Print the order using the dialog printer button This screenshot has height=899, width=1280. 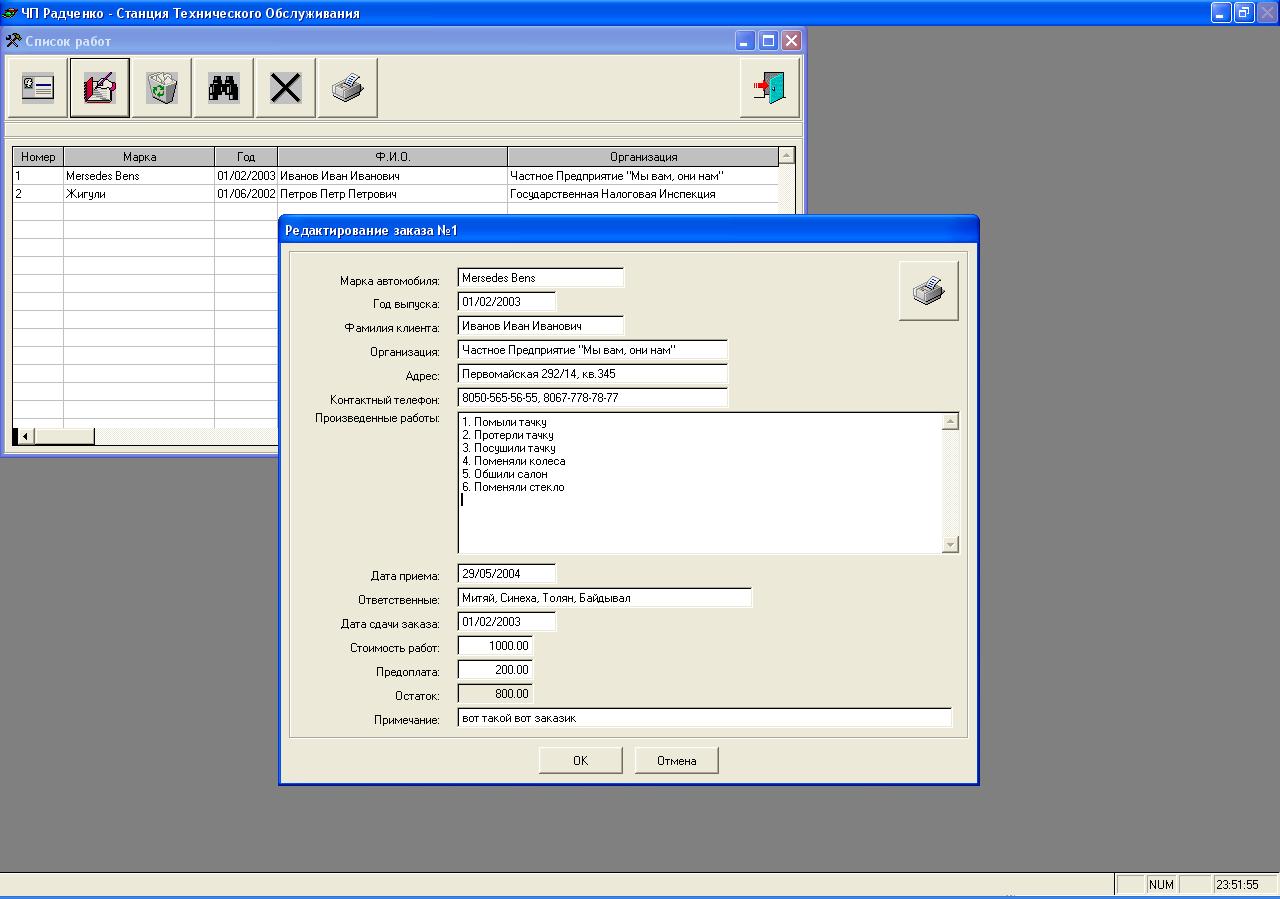point(929,291)
